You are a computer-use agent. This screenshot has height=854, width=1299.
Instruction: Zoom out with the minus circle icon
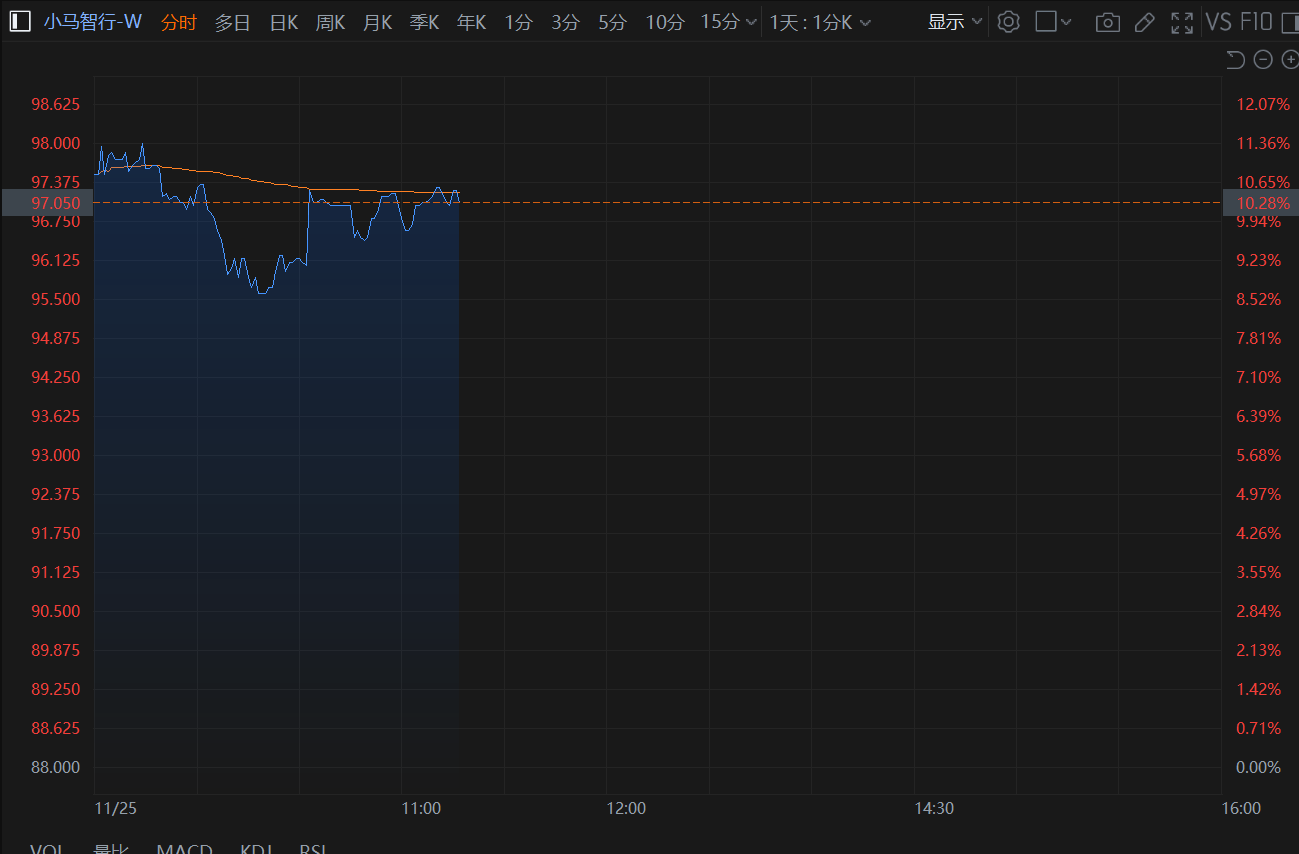(1263, 60)
